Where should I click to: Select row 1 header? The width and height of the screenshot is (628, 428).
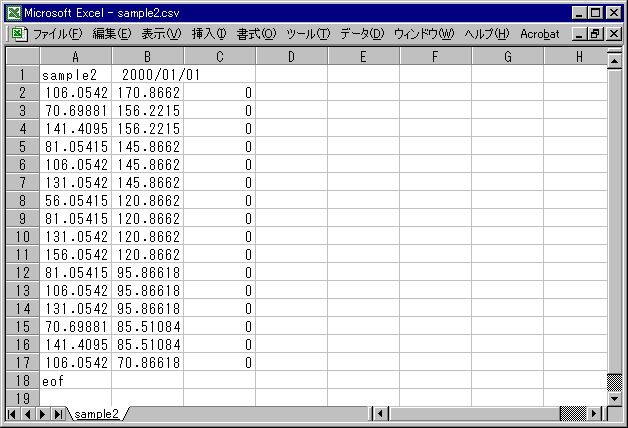(x=23, y=74)
